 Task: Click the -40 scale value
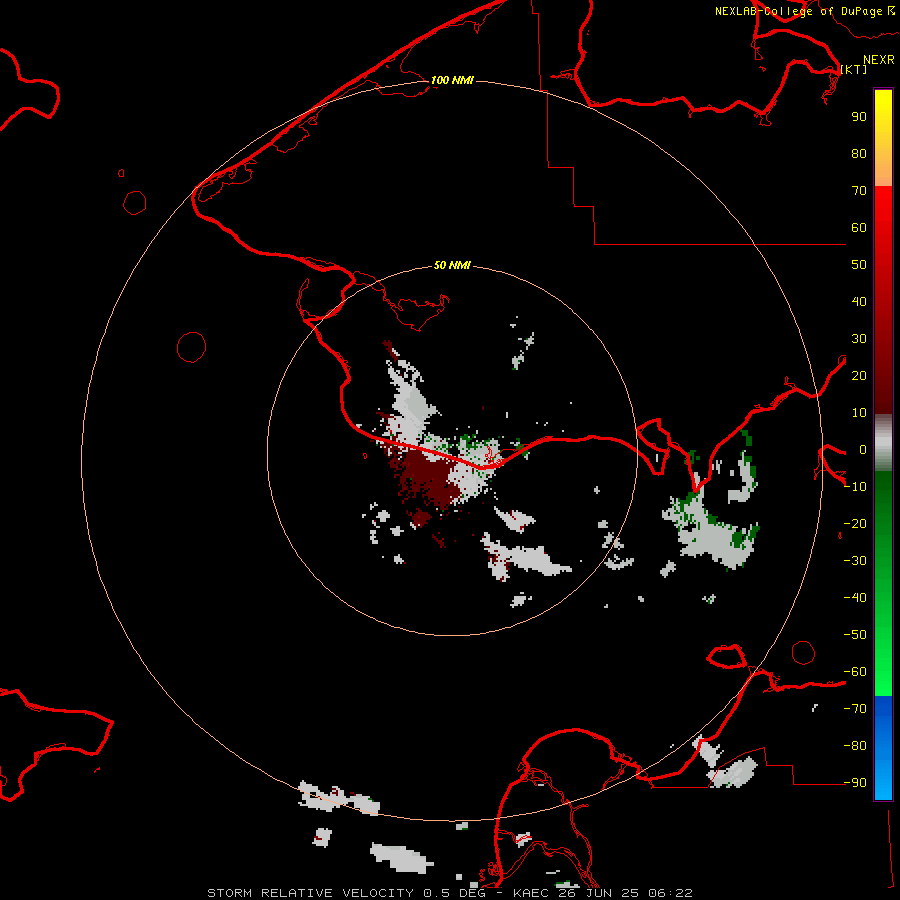855,598
